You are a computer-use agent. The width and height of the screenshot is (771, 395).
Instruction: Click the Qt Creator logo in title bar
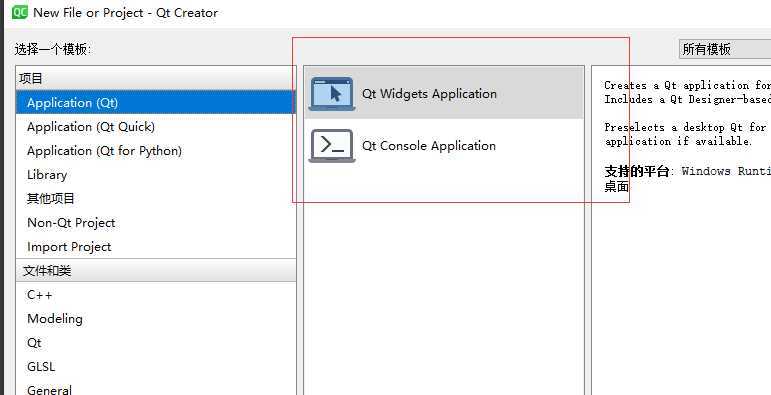20,12
